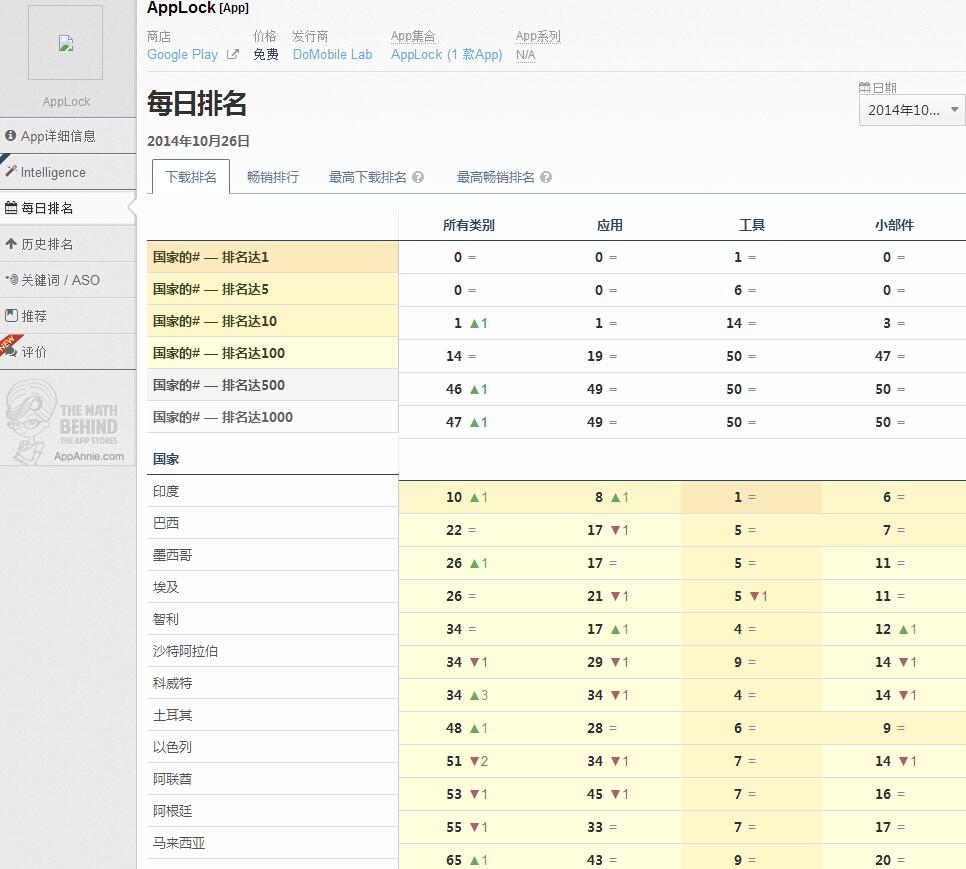Click the 科威特 country row
This screenshot has width=966, height=869.
[272, 684]
